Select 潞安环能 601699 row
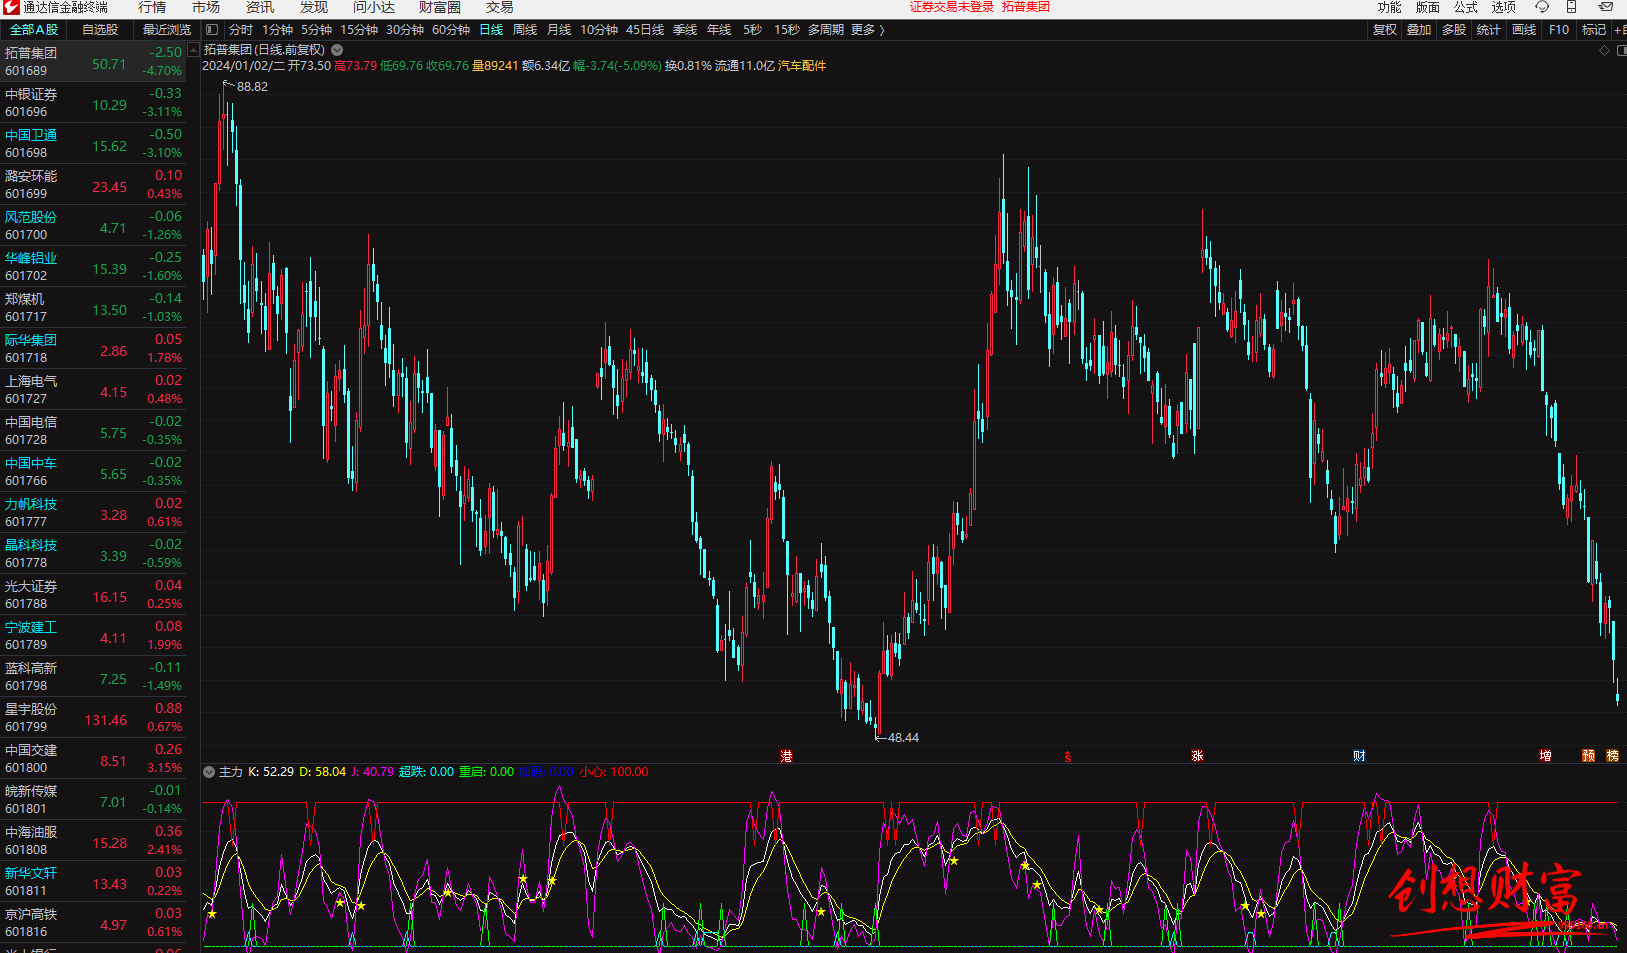Viewport: 1627px width, 953px height. coord(93,184)
